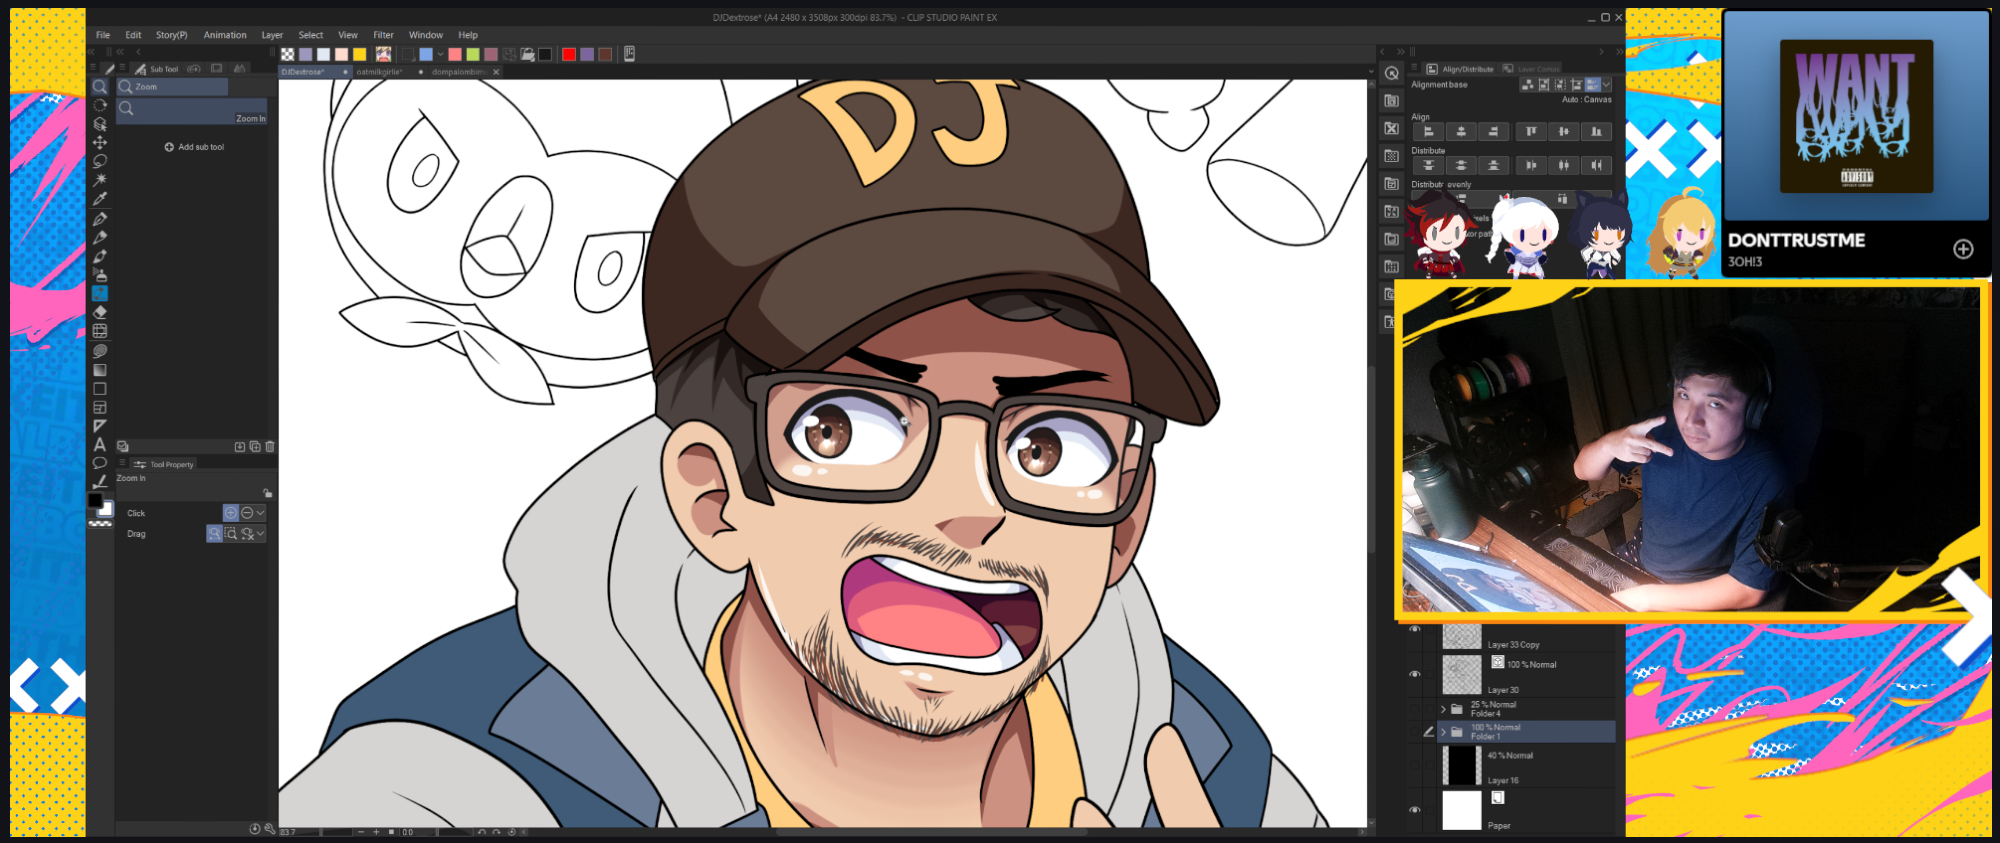Toggle visibility of the Paper layer
This screenshot has width=2000, height=843.
point(1414,810)
